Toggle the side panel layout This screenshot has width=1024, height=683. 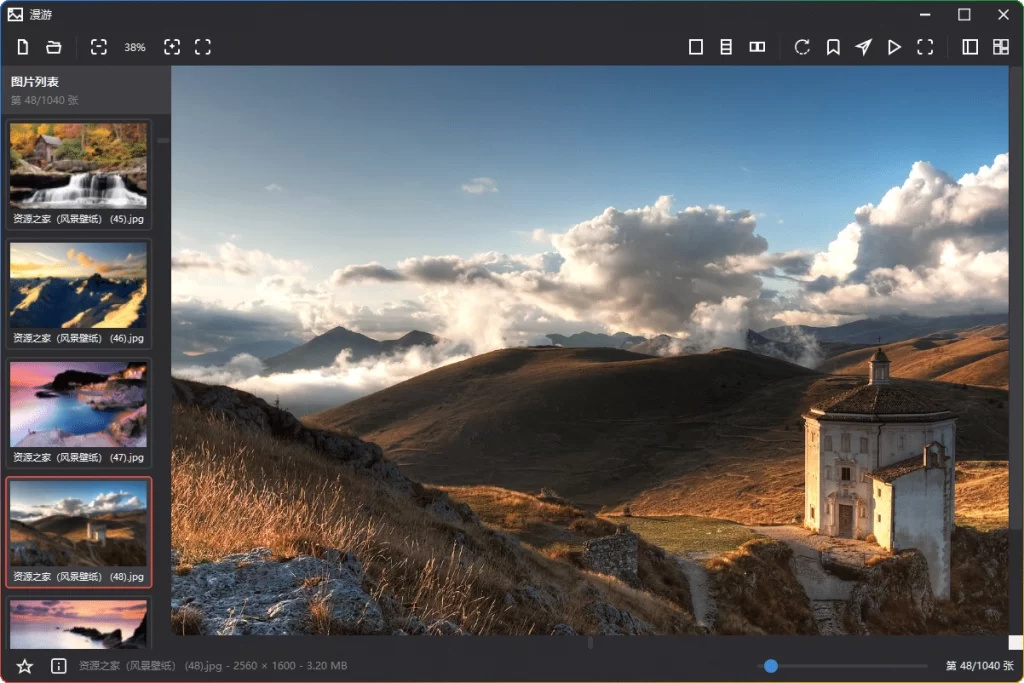[x=969, y=46]
